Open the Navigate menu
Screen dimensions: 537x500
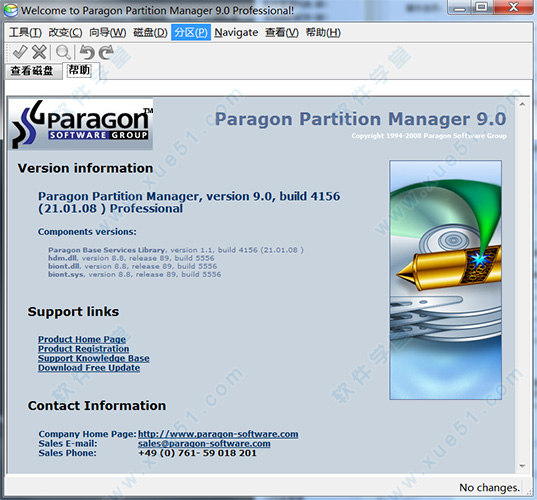click(236, 33)
